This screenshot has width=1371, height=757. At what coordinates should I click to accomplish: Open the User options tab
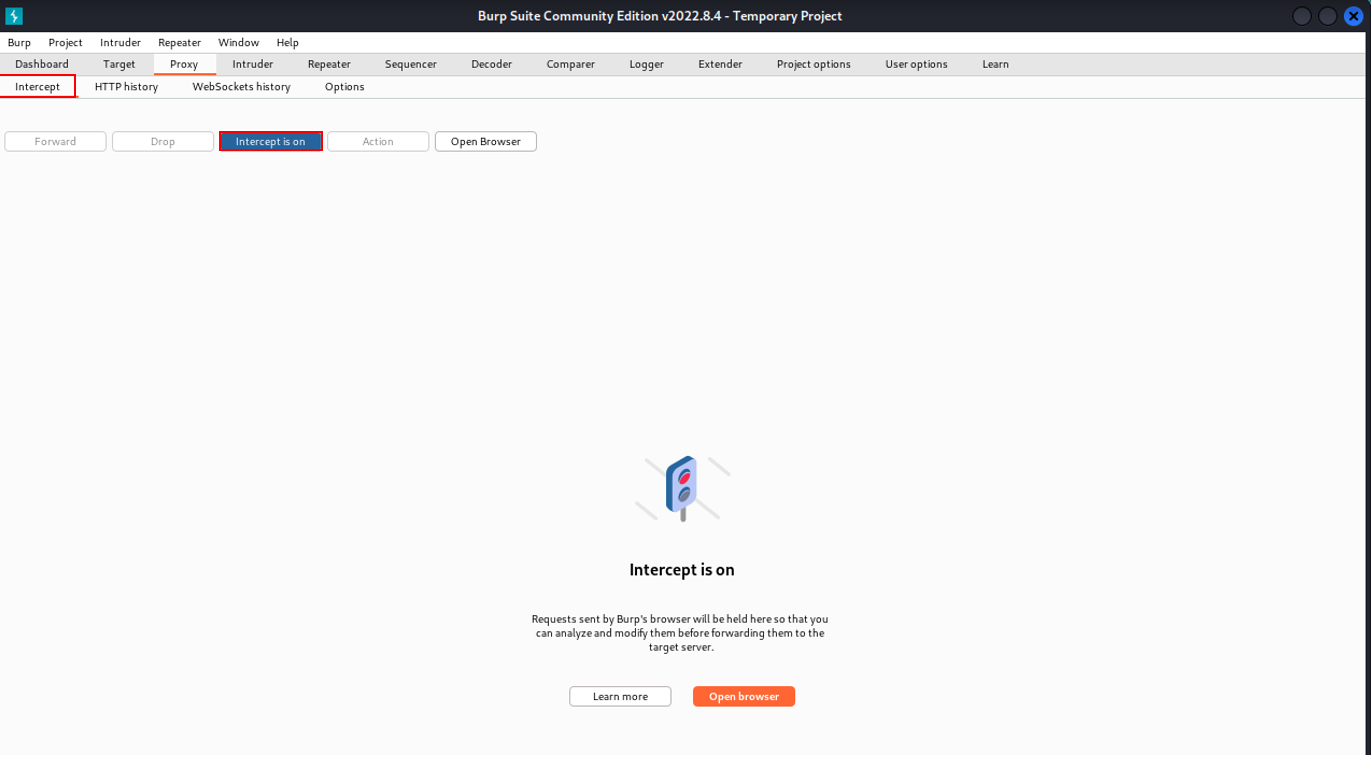pyautogui.click(x=916, y=64)
